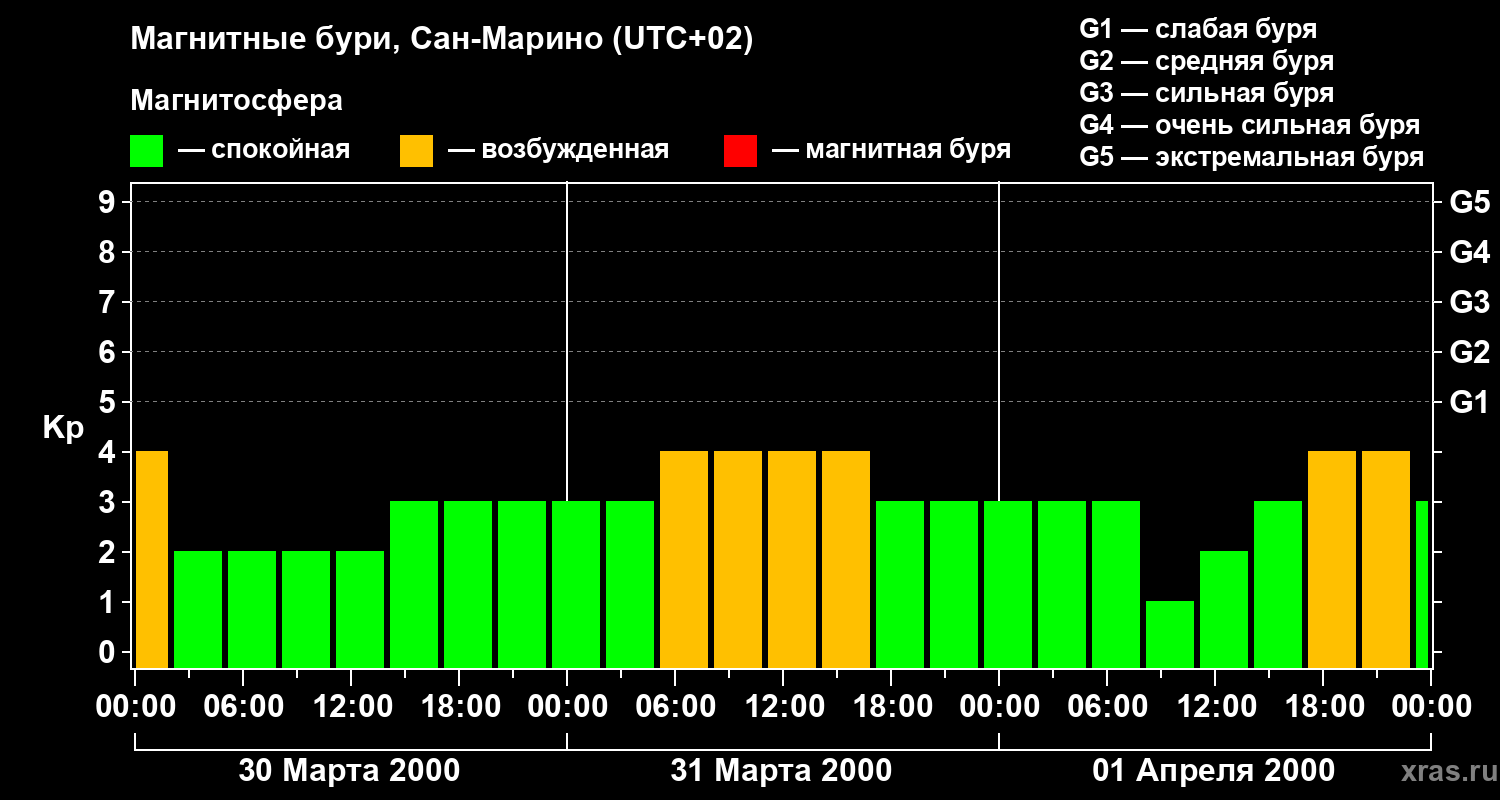Click the 'G1' right-axis label beside the chart

pos(1469,402)
